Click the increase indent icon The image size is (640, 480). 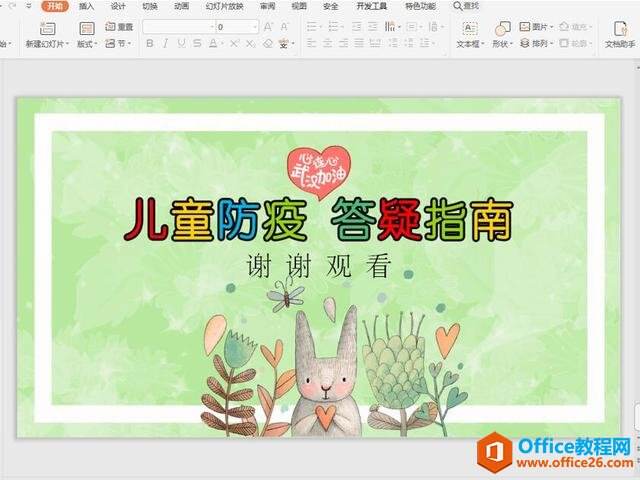pyautogui.click(x=373, y=27)
